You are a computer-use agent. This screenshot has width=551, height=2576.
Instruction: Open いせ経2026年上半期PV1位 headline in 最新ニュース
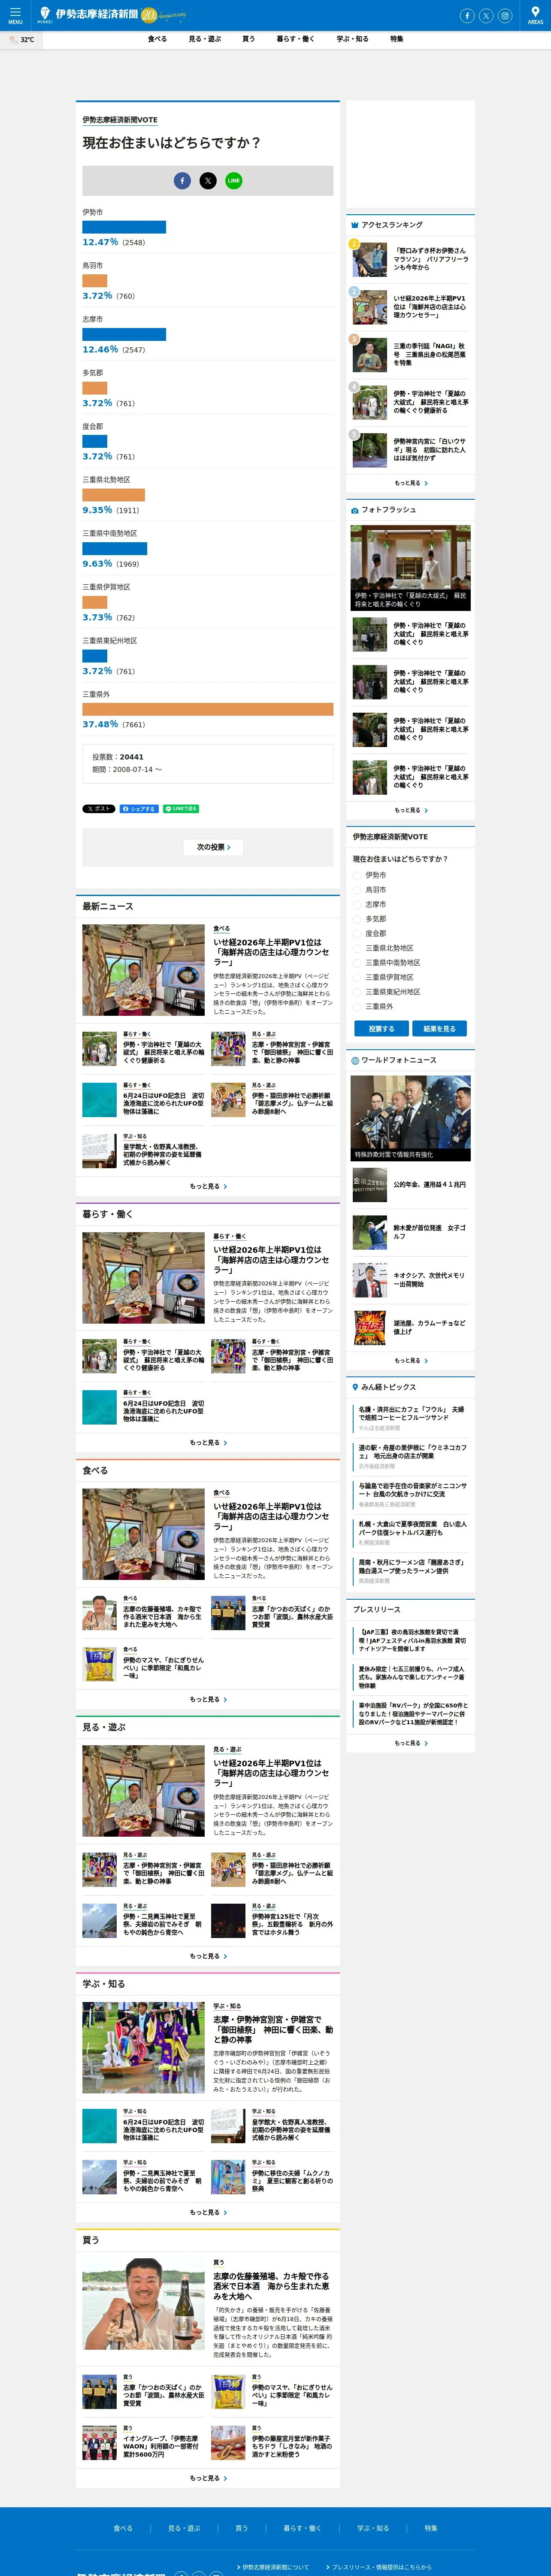272,952
